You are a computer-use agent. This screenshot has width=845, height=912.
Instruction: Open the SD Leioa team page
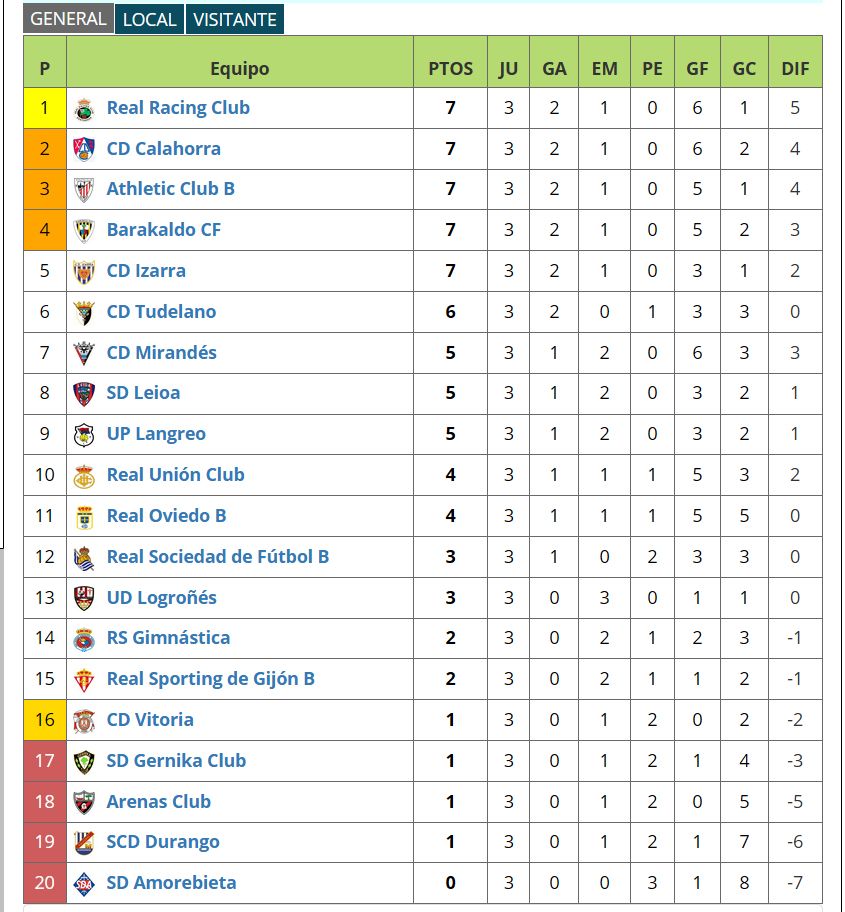[143, 393]
